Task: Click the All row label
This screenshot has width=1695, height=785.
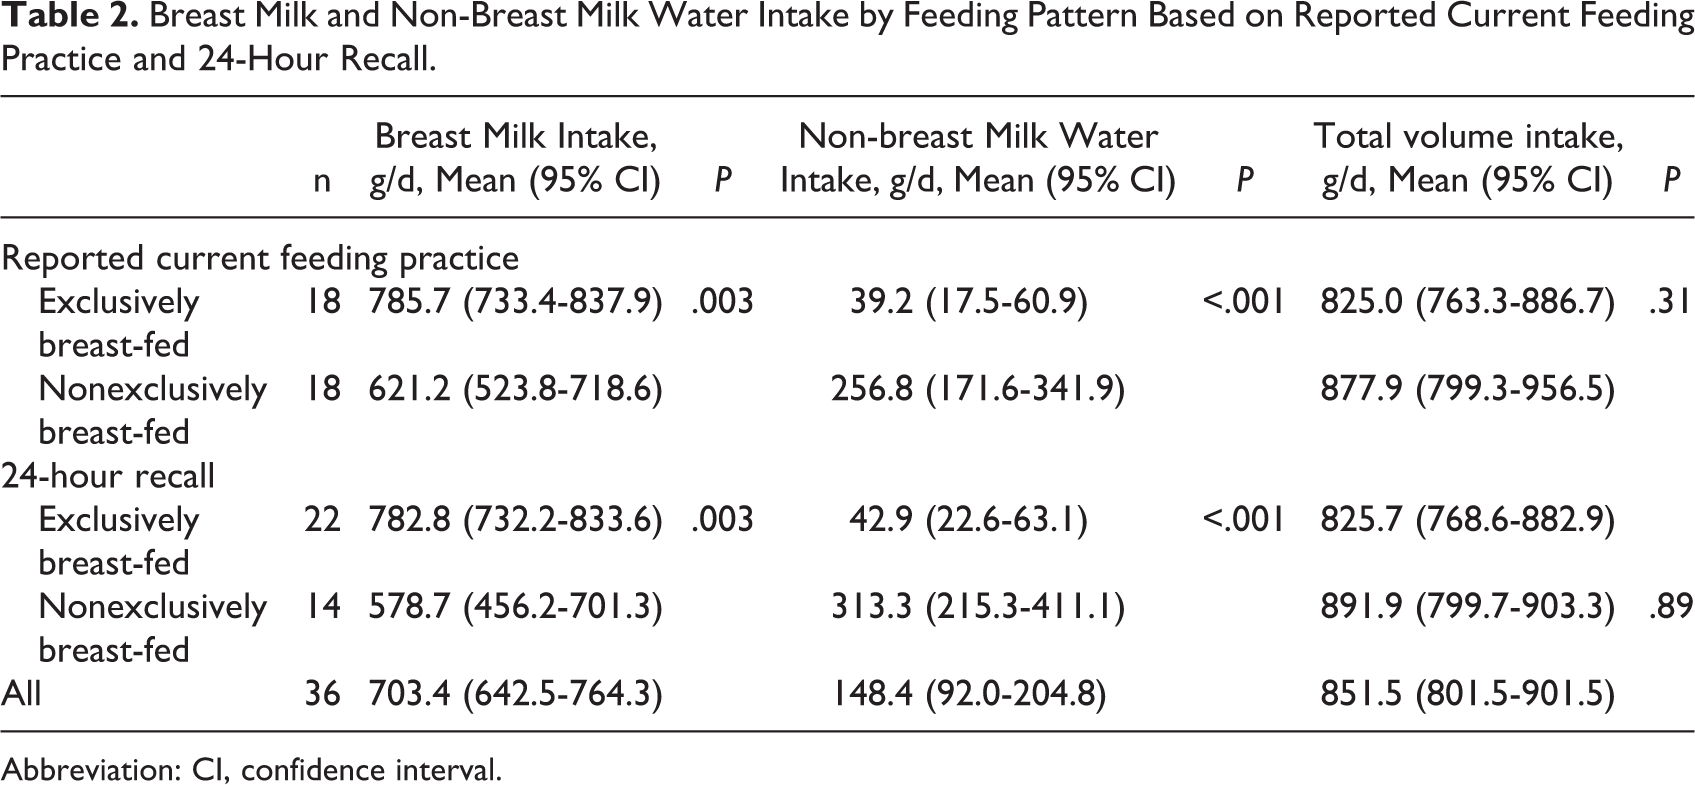Action: tap(21, 693)
